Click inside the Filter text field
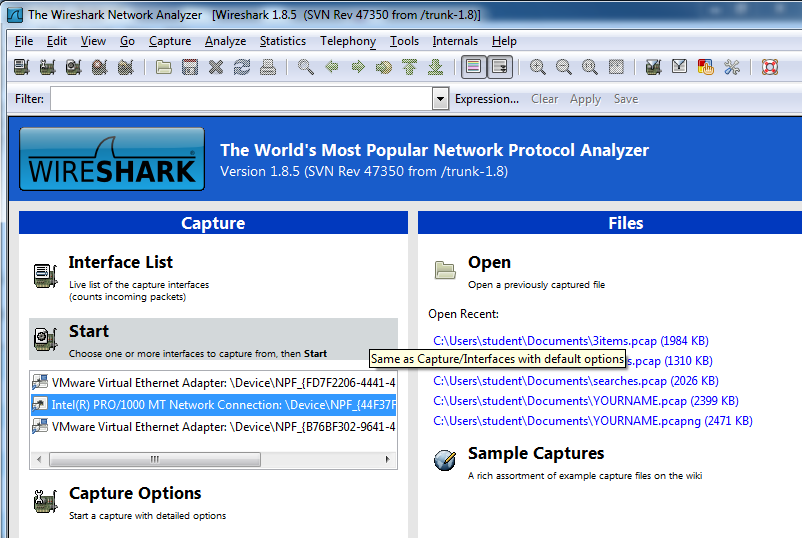Viewport: 802px width, 538px height. point(241,99)
